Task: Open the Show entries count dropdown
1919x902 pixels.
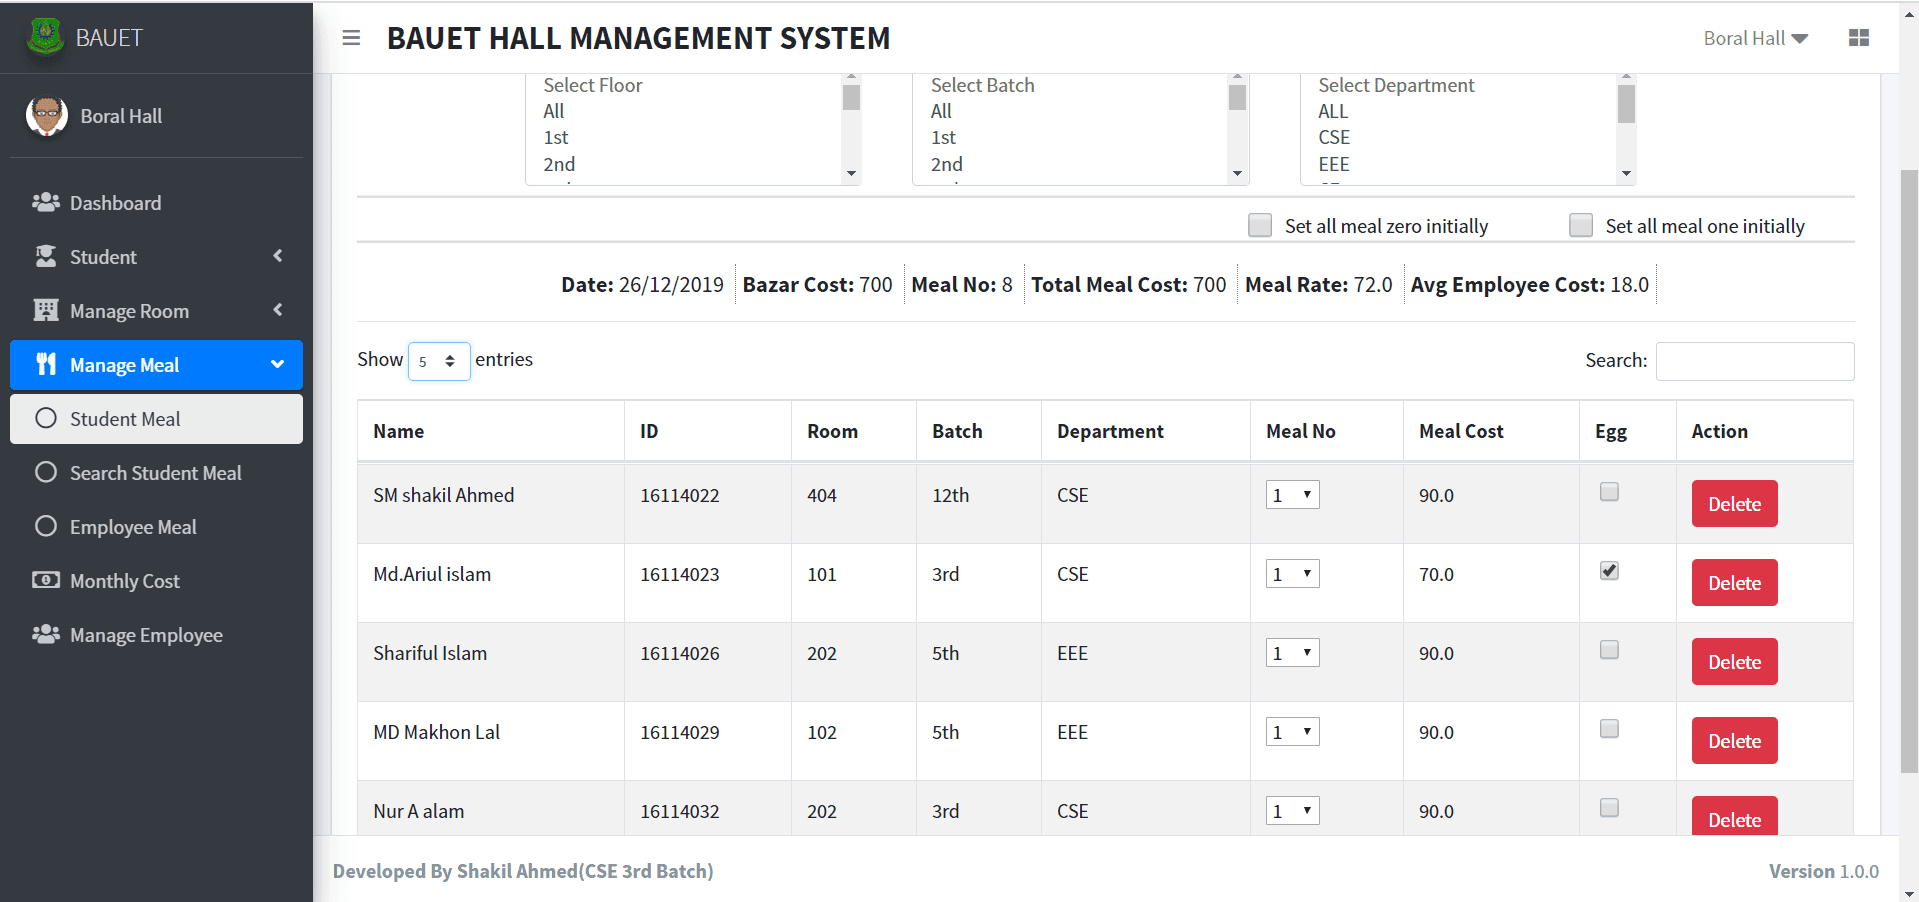Action: point(439,361)
